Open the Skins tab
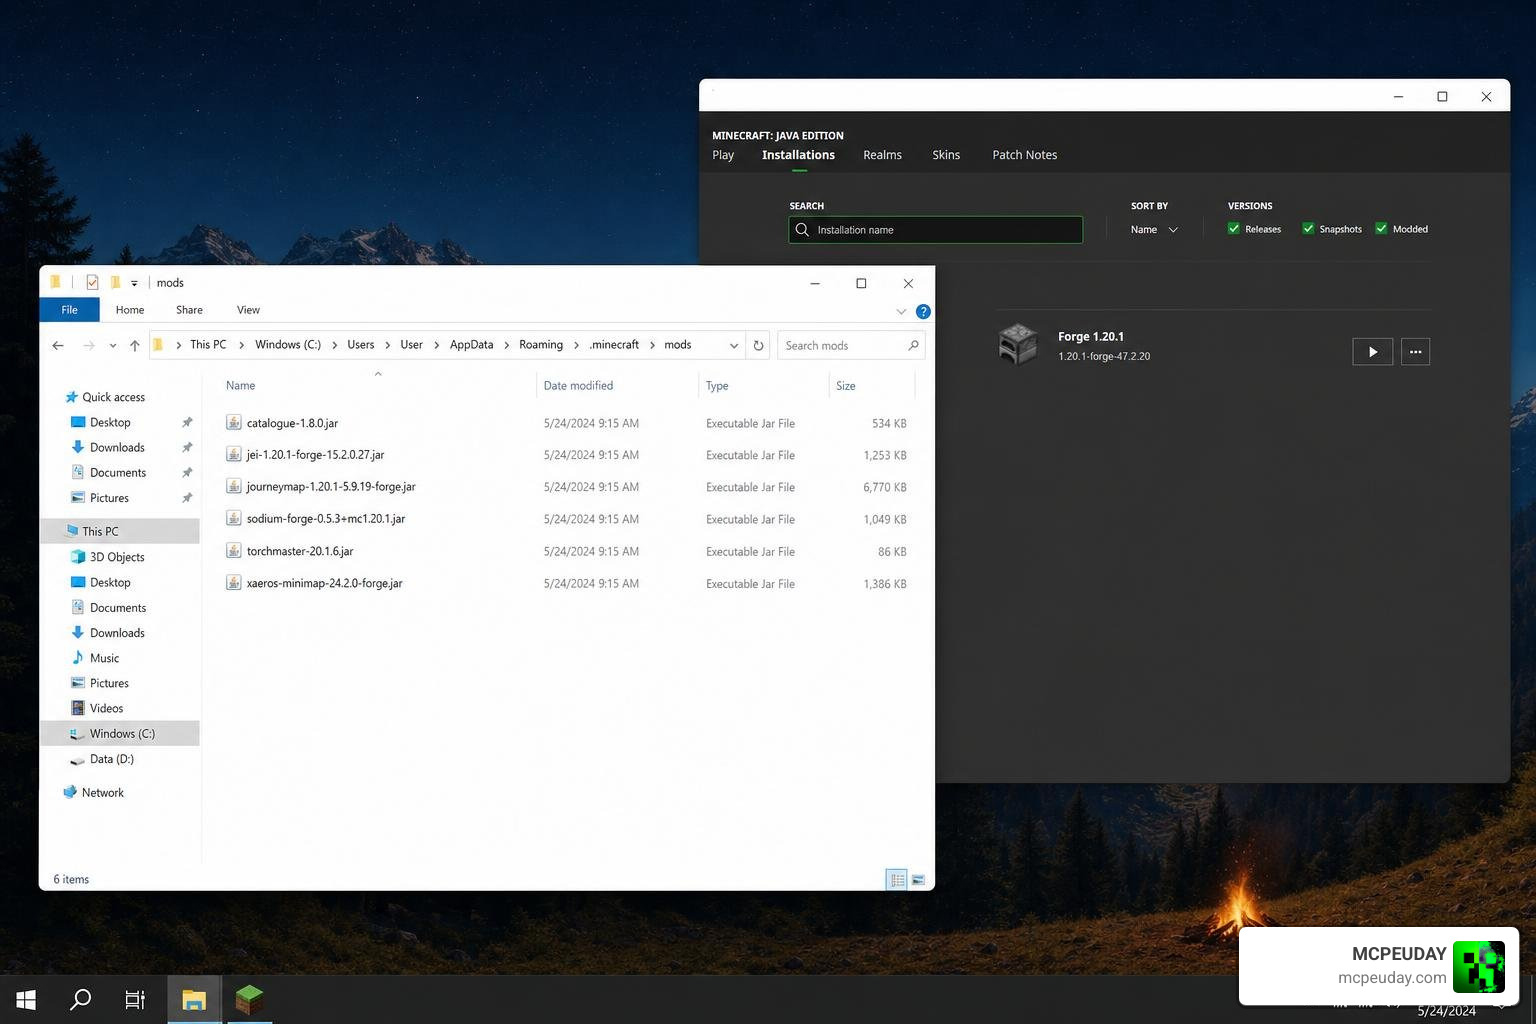1536x1024 pixels. pyautogui.click(x=946, y=155)
